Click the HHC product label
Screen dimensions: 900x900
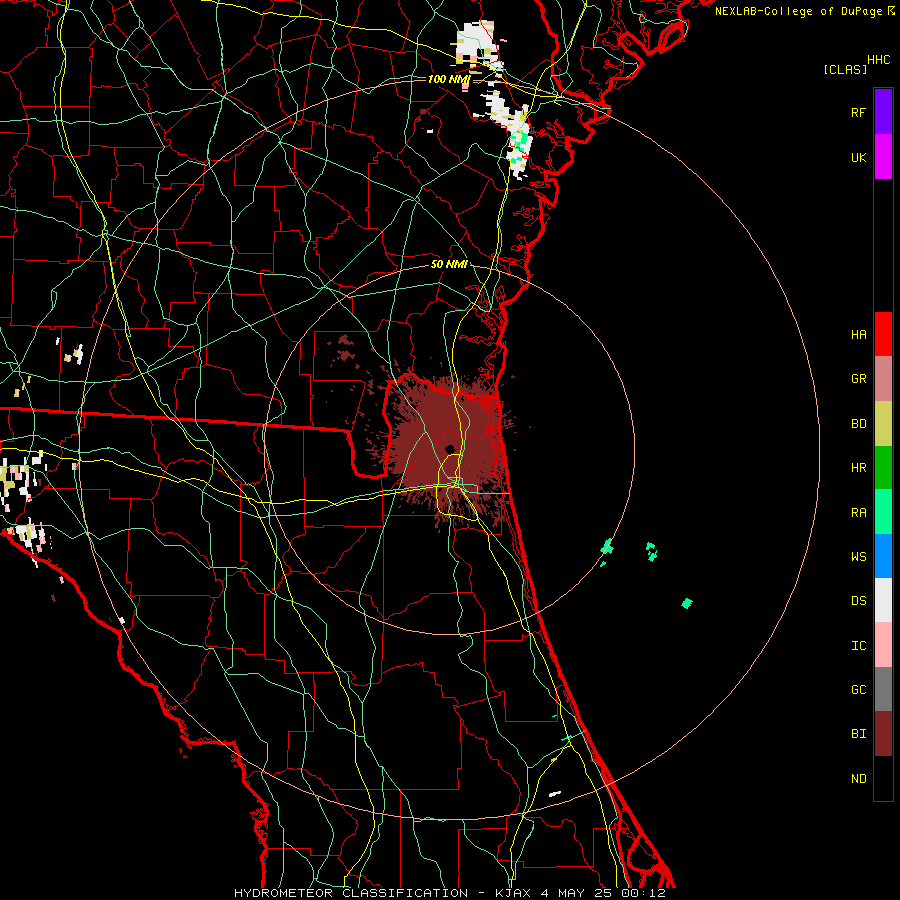[x=878, y=60]
